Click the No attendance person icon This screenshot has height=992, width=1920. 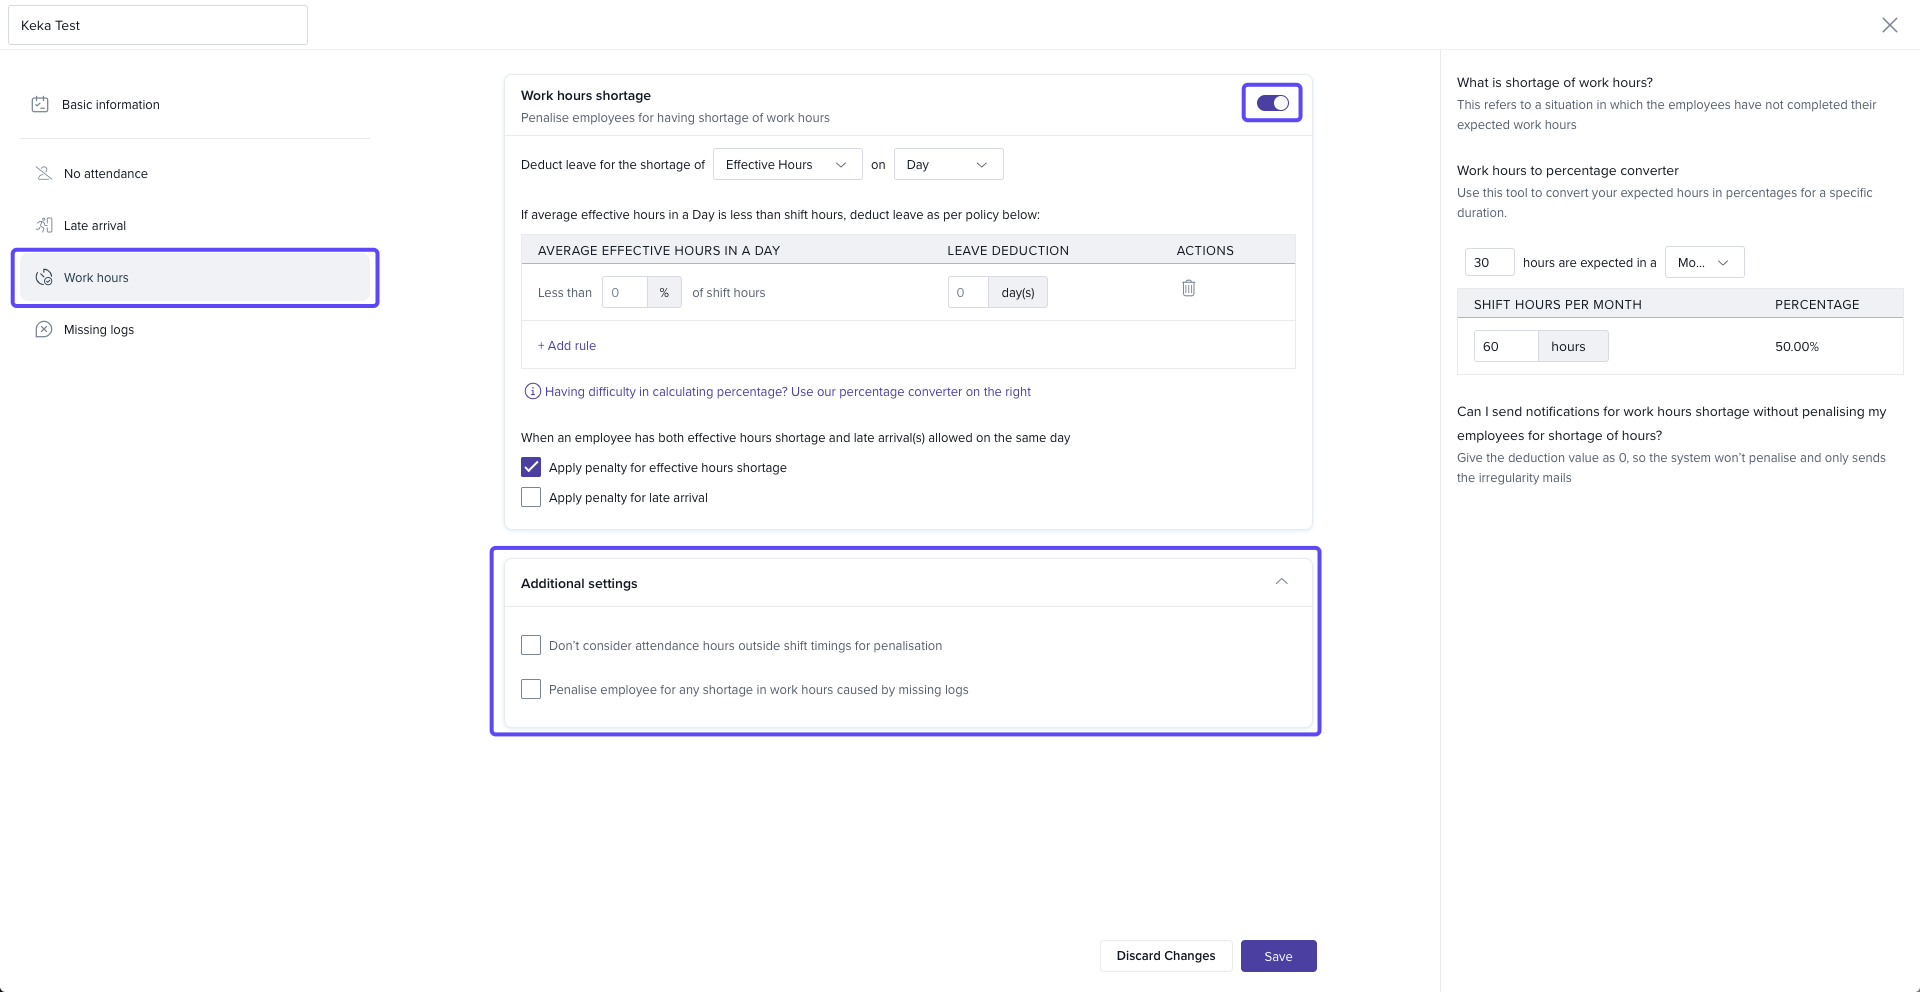click(x=44, y=173)
